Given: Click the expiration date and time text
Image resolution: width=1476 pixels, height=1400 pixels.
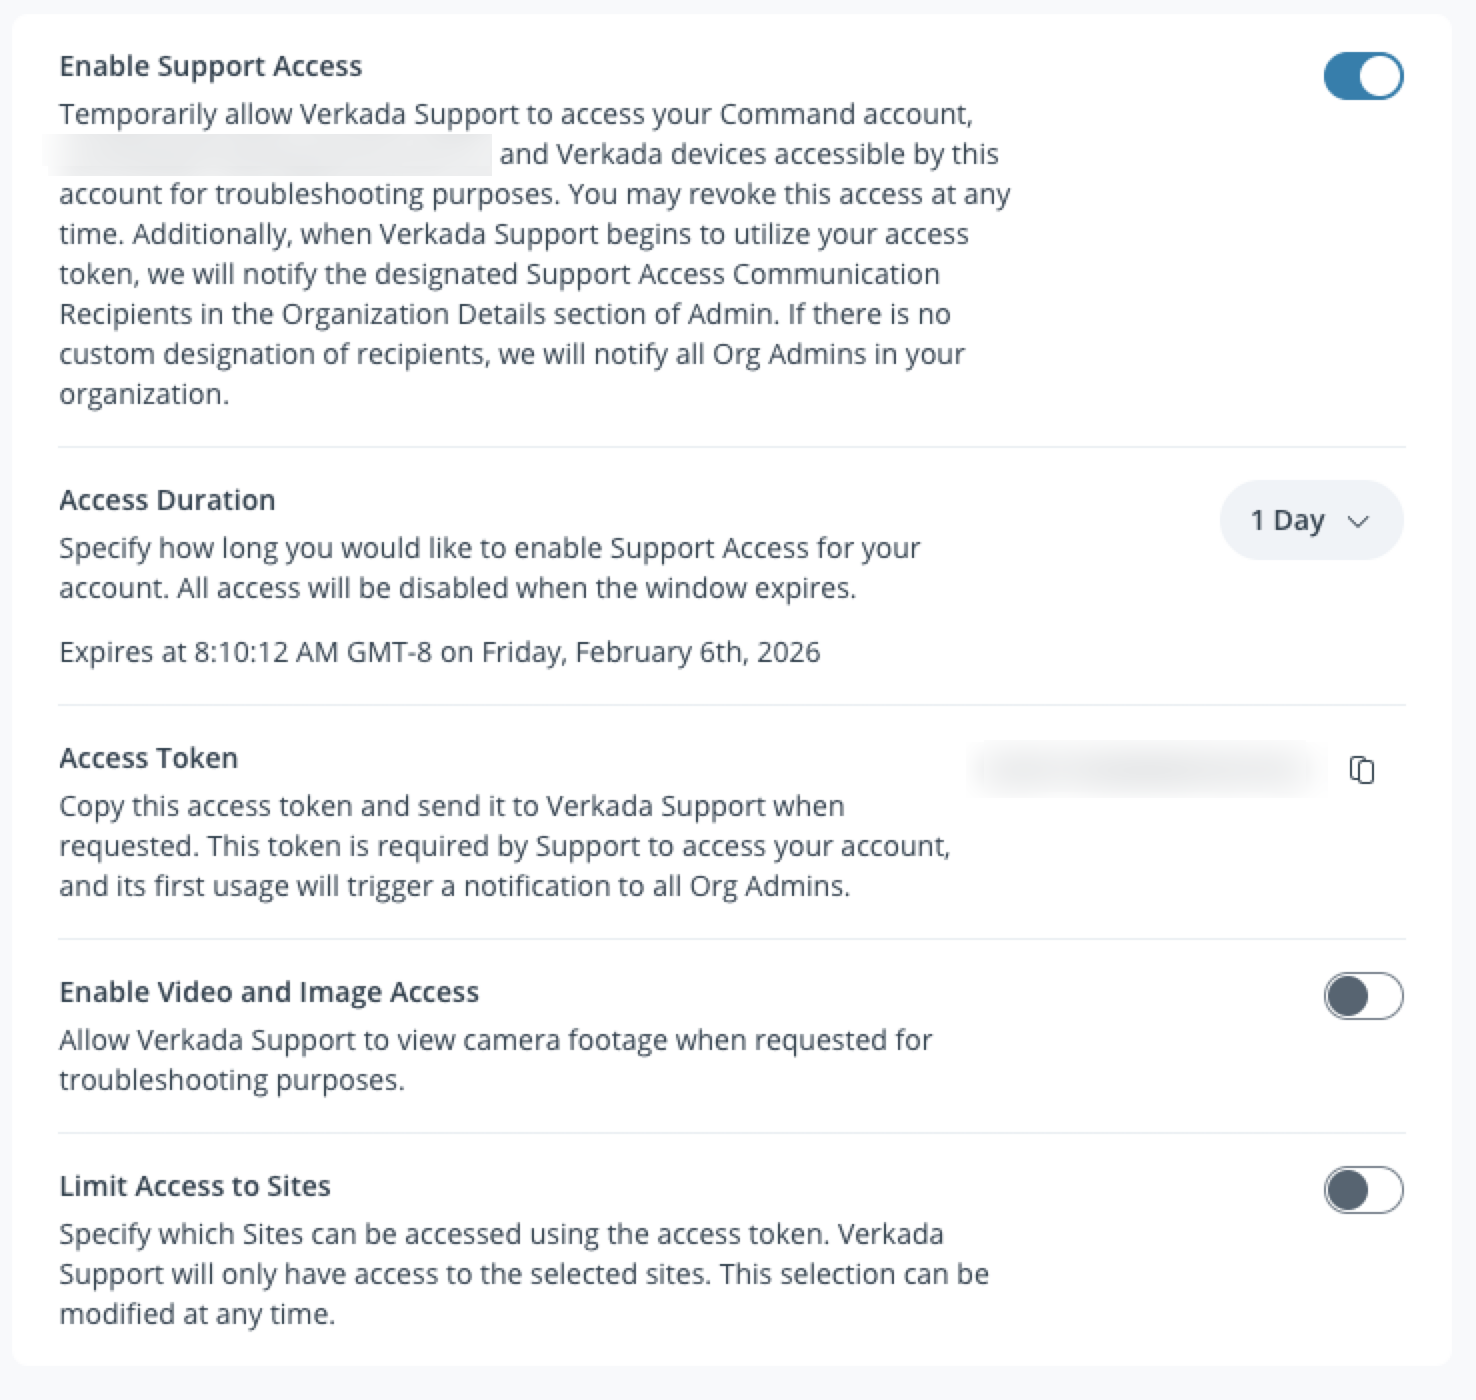Looking at the screenshot, I should pos(439,652).
